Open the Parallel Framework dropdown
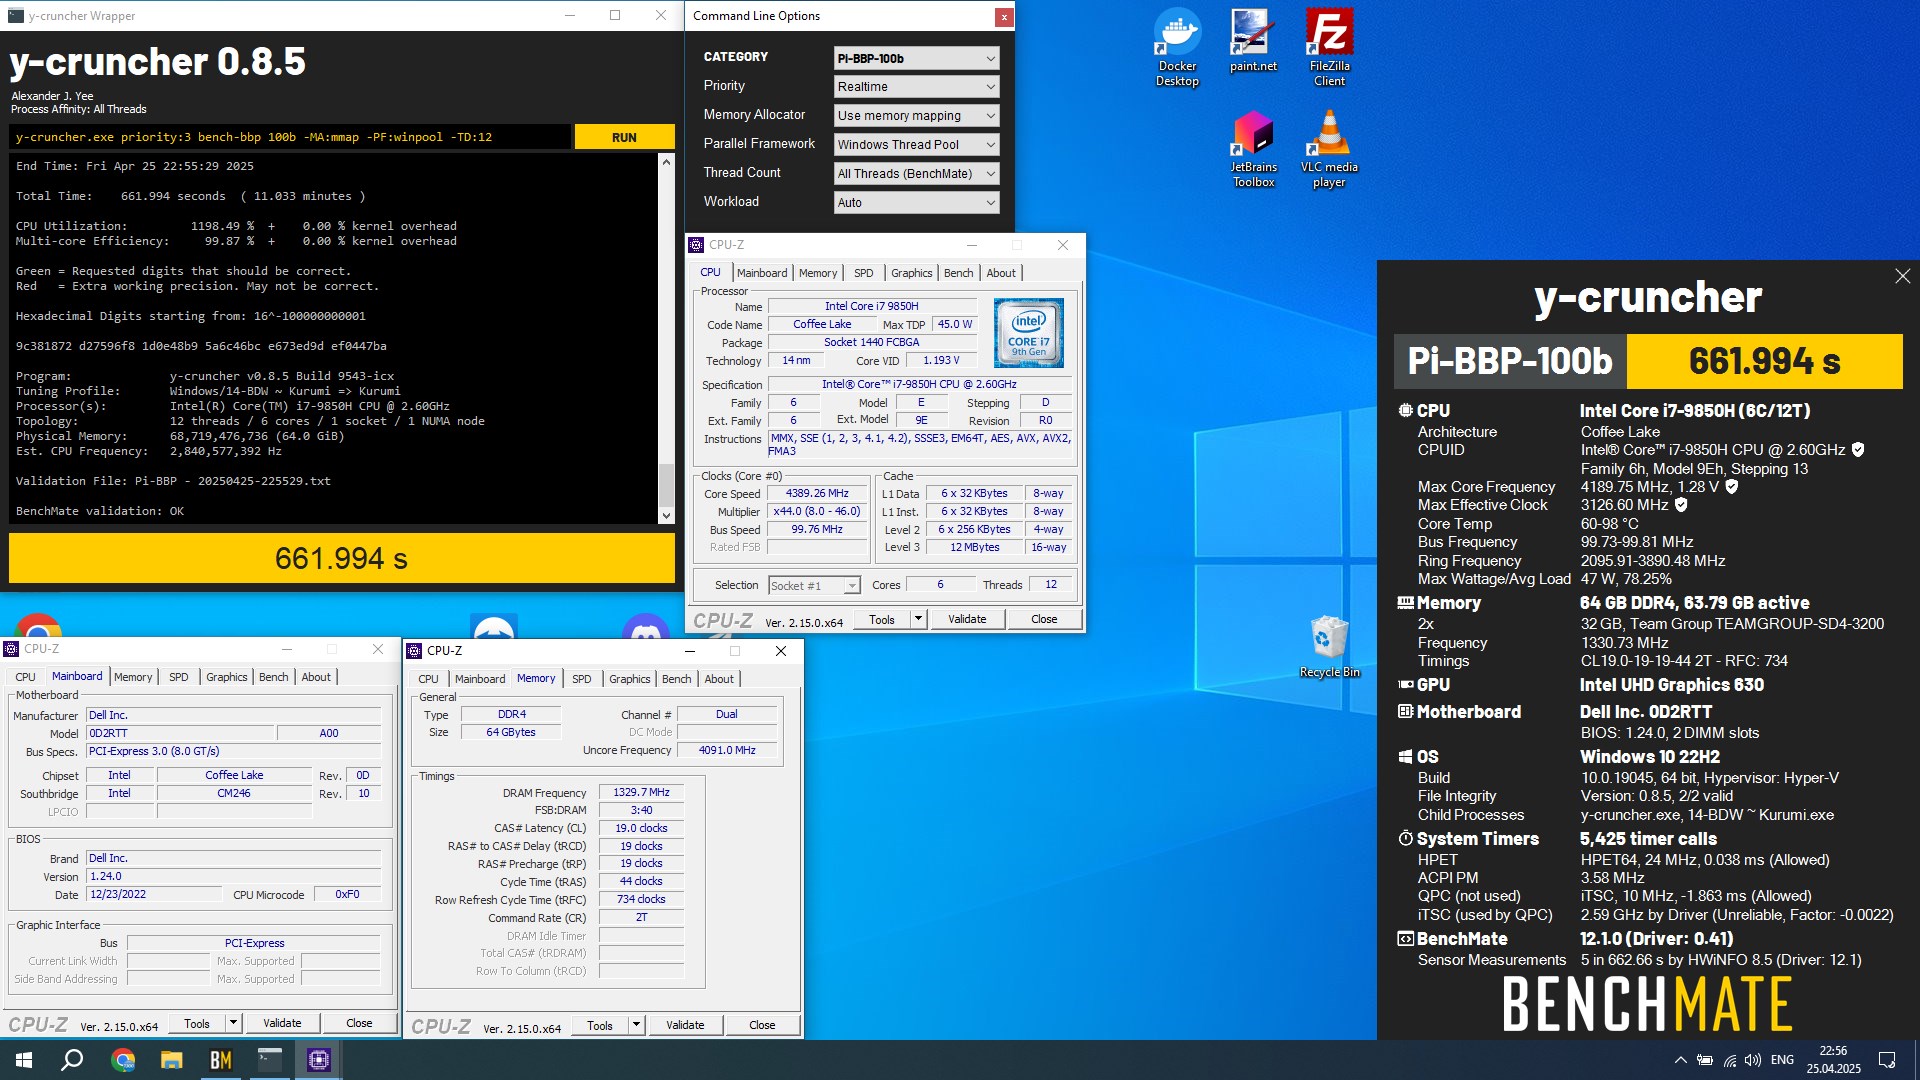 pos(916,145)
